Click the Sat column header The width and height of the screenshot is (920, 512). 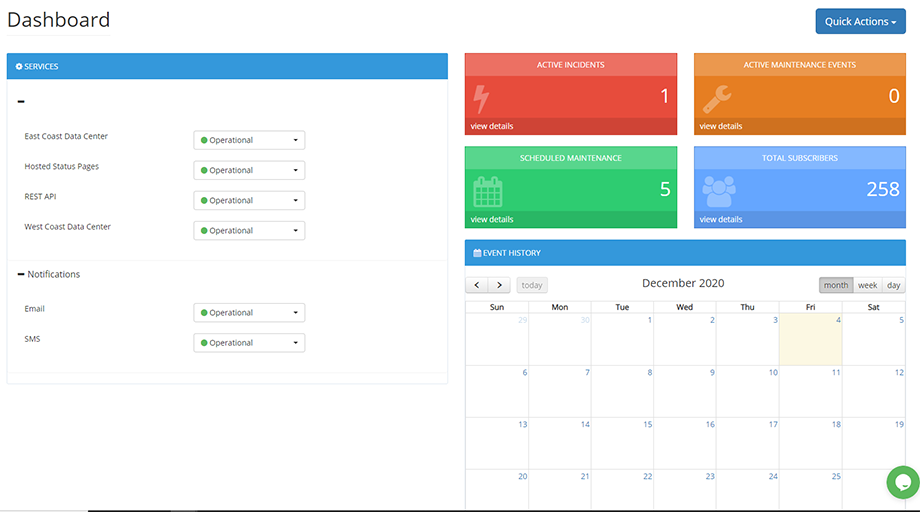(873, 307)
